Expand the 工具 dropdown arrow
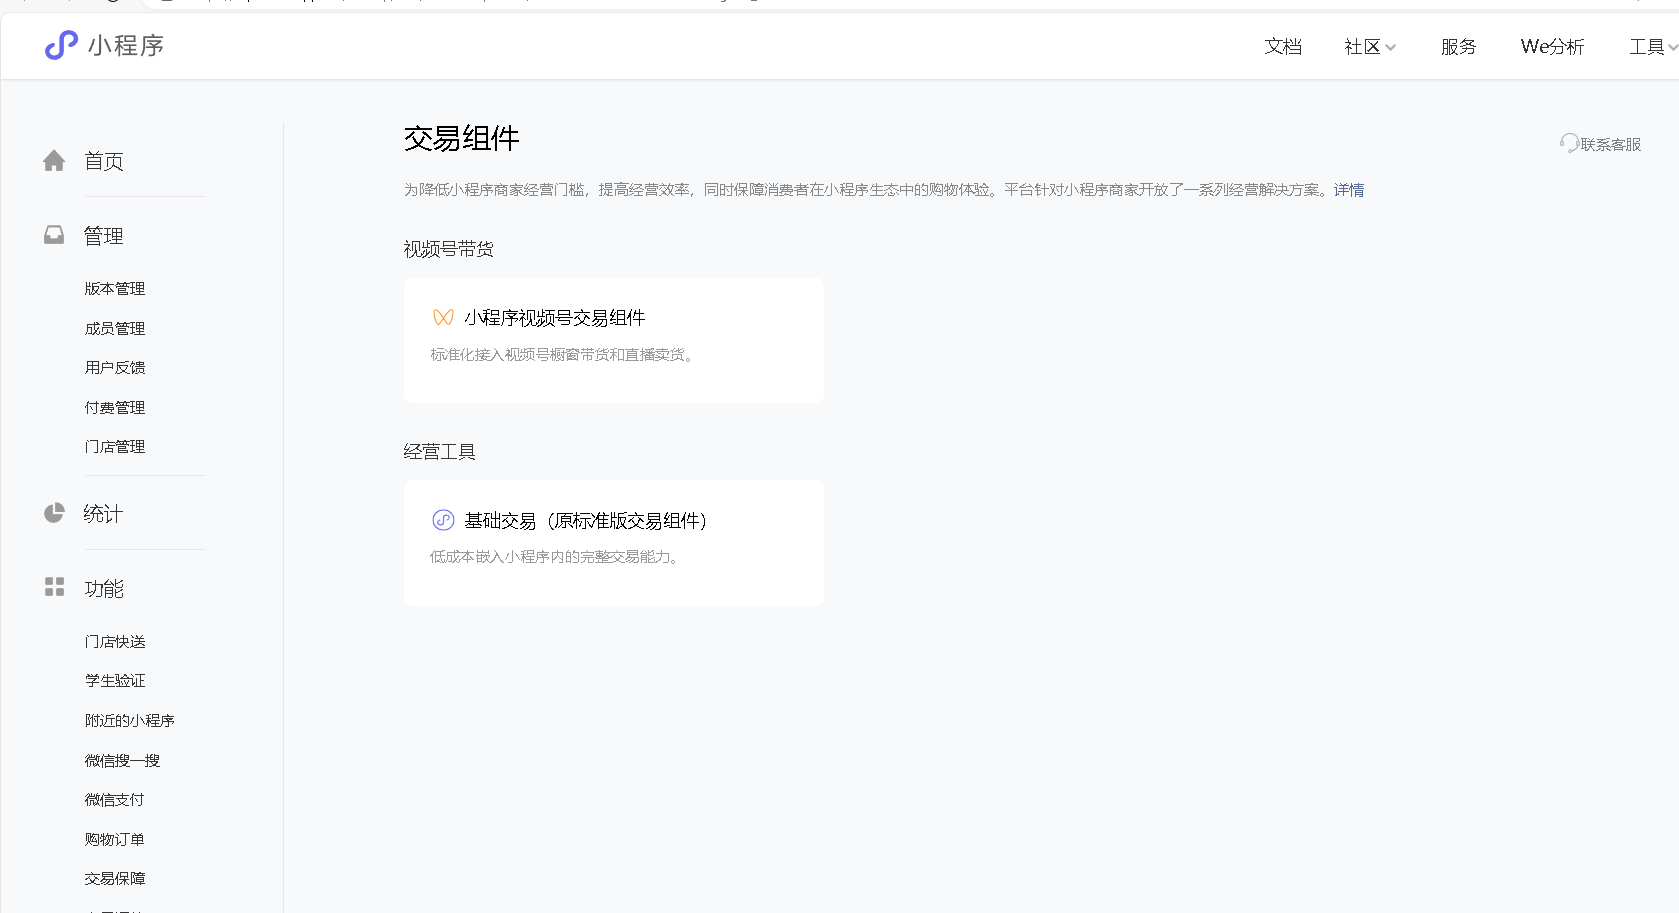Viewport: 1679px width, 913px height. (1673, 47)
